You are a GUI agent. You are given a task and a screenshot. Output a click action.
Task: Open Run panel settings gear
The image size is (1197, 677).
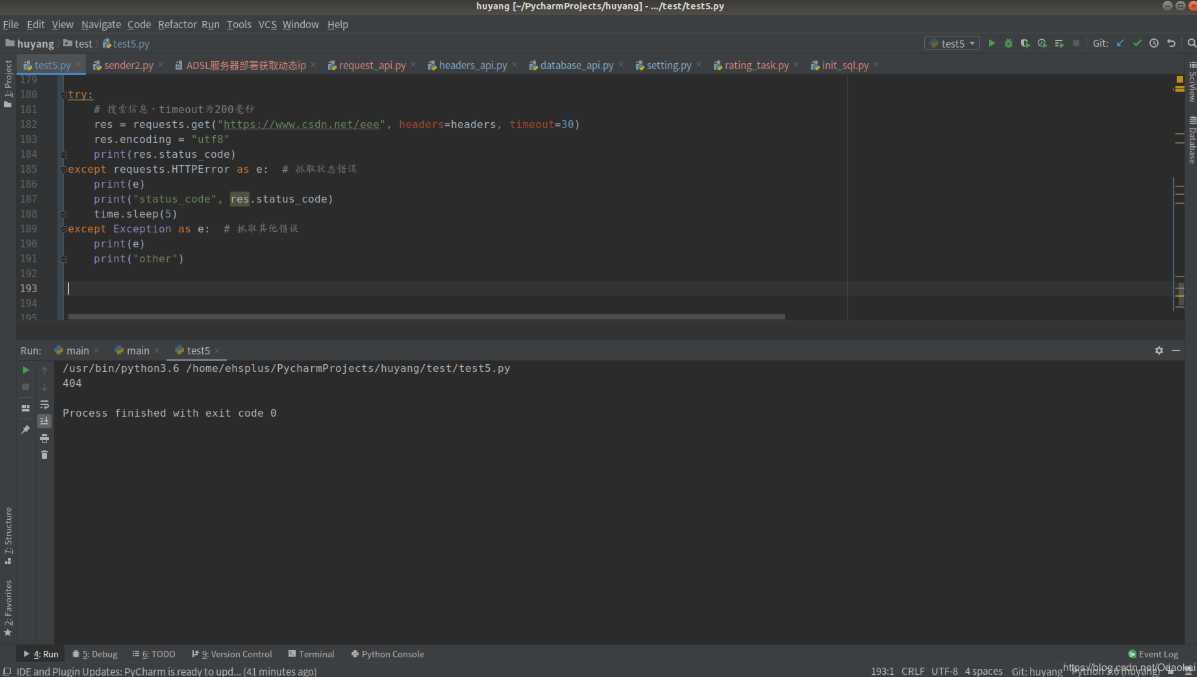pos(1159,351)
